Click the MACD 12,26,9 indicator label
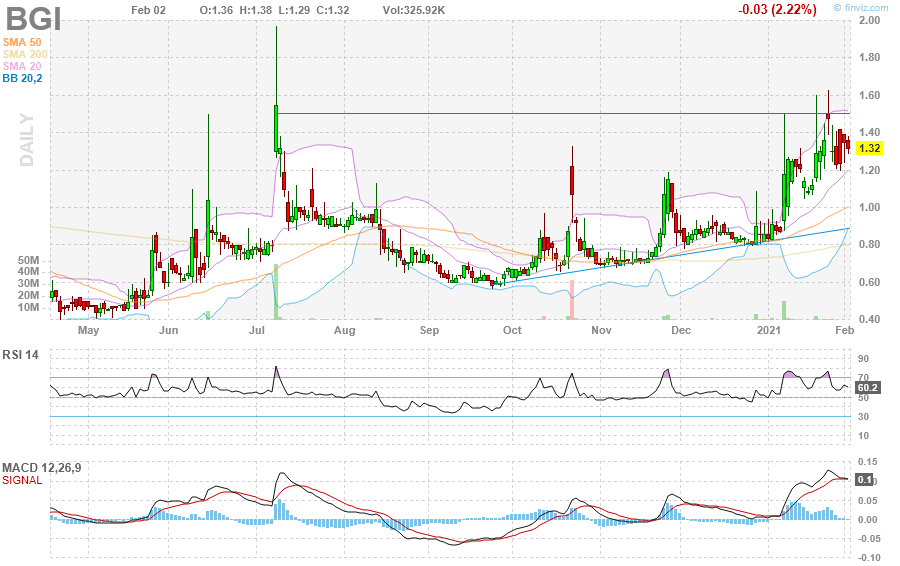 [41, 468]
